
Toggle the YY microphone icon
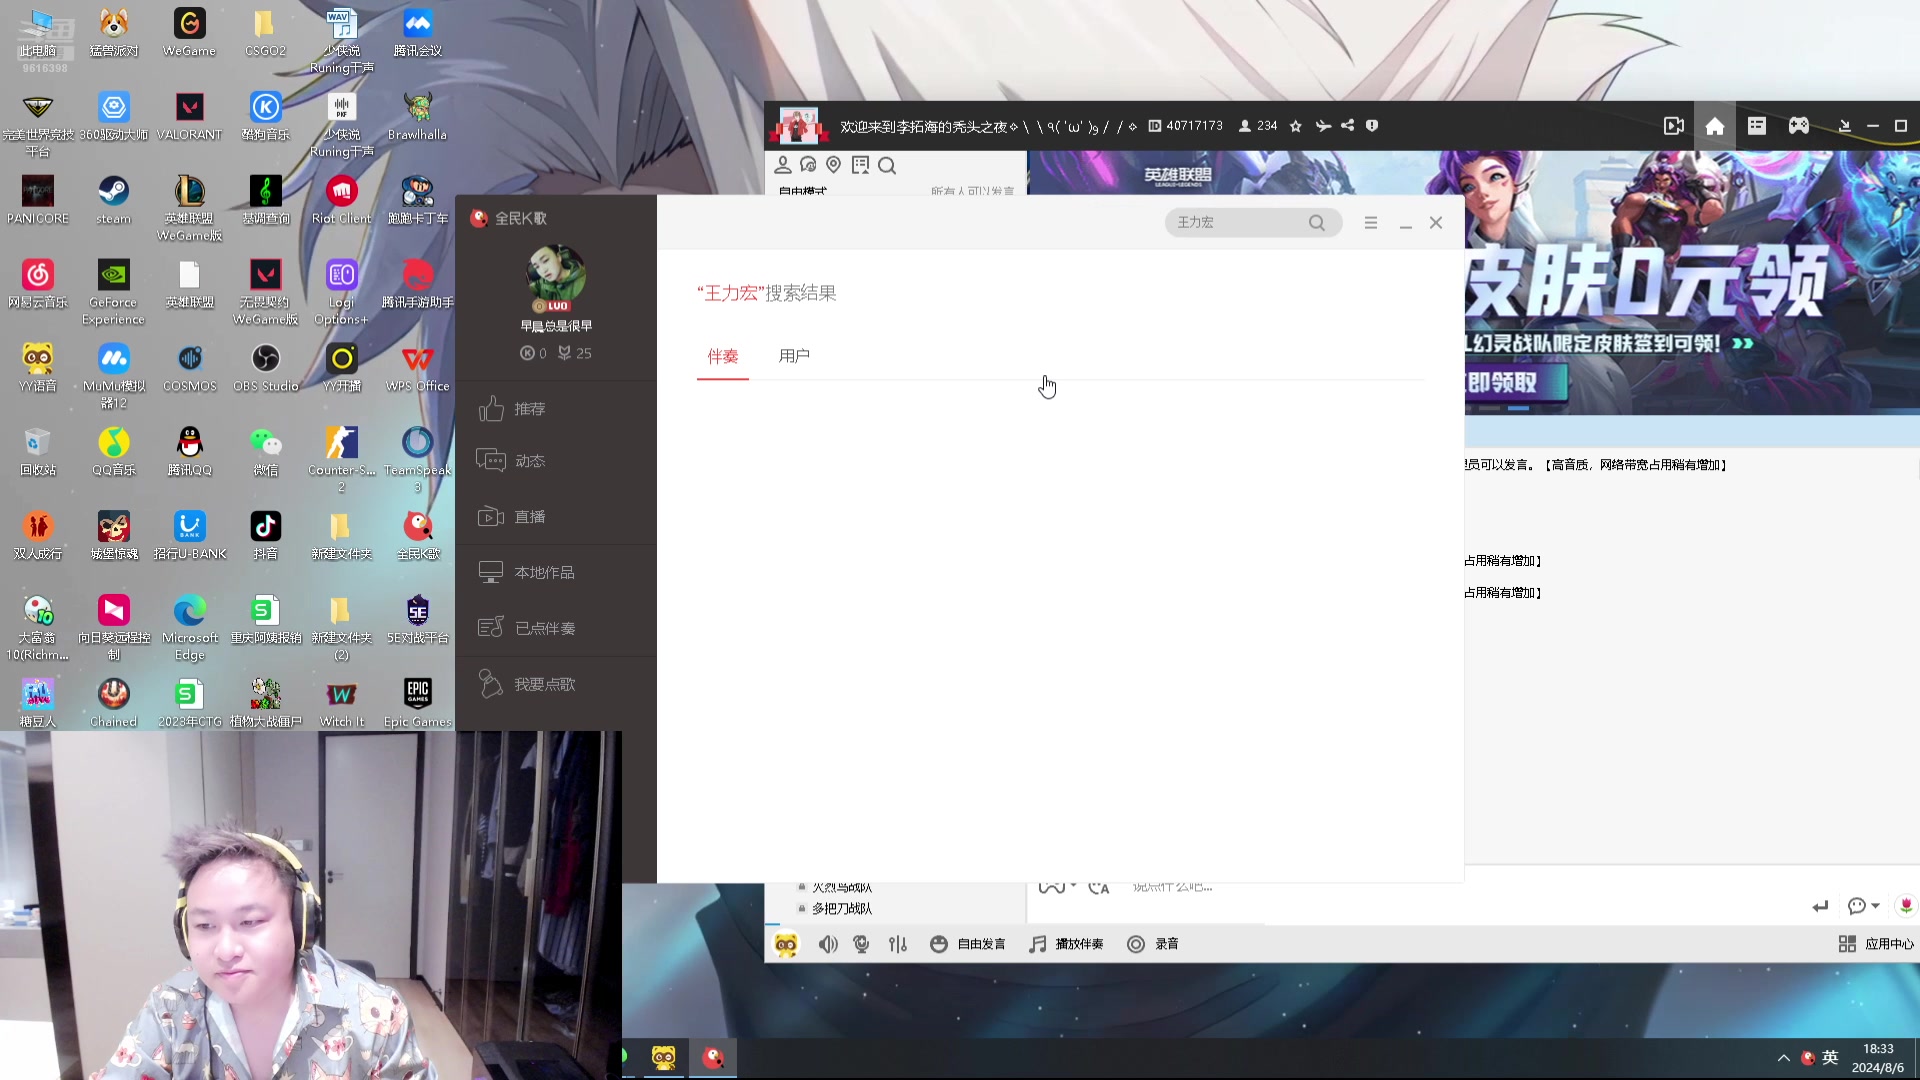861,945
